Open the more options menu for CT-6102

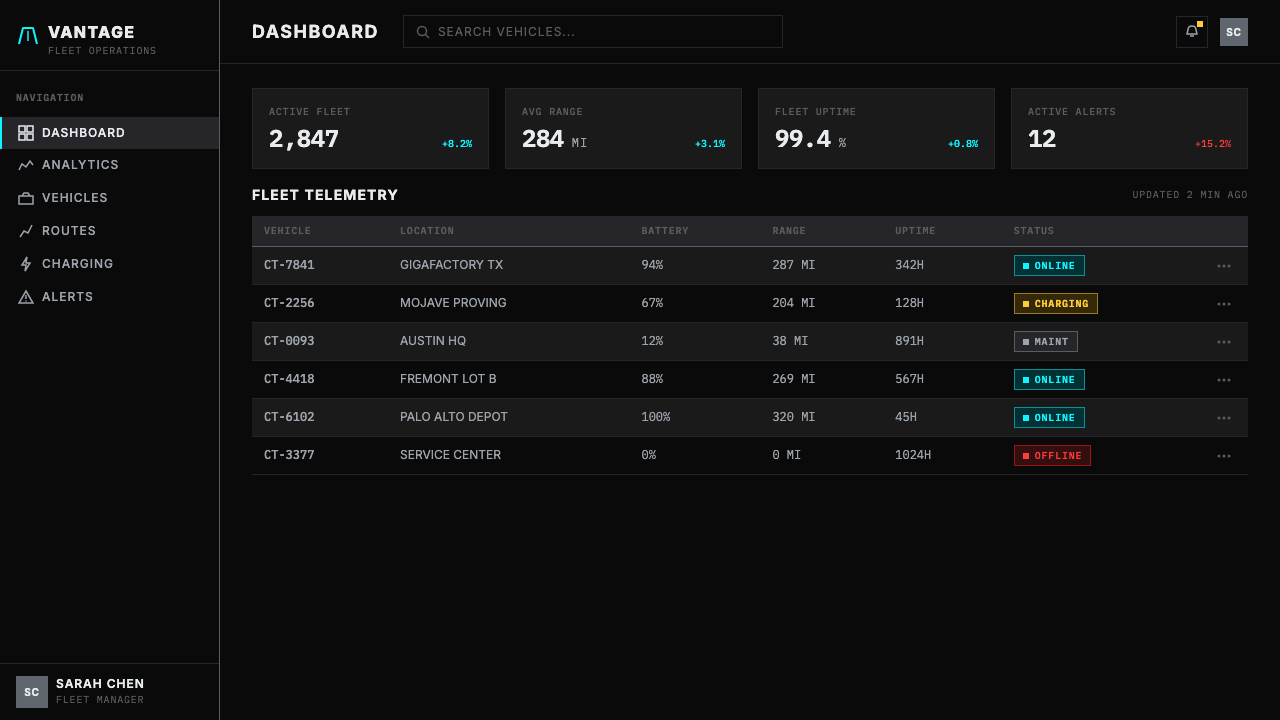1224,418
